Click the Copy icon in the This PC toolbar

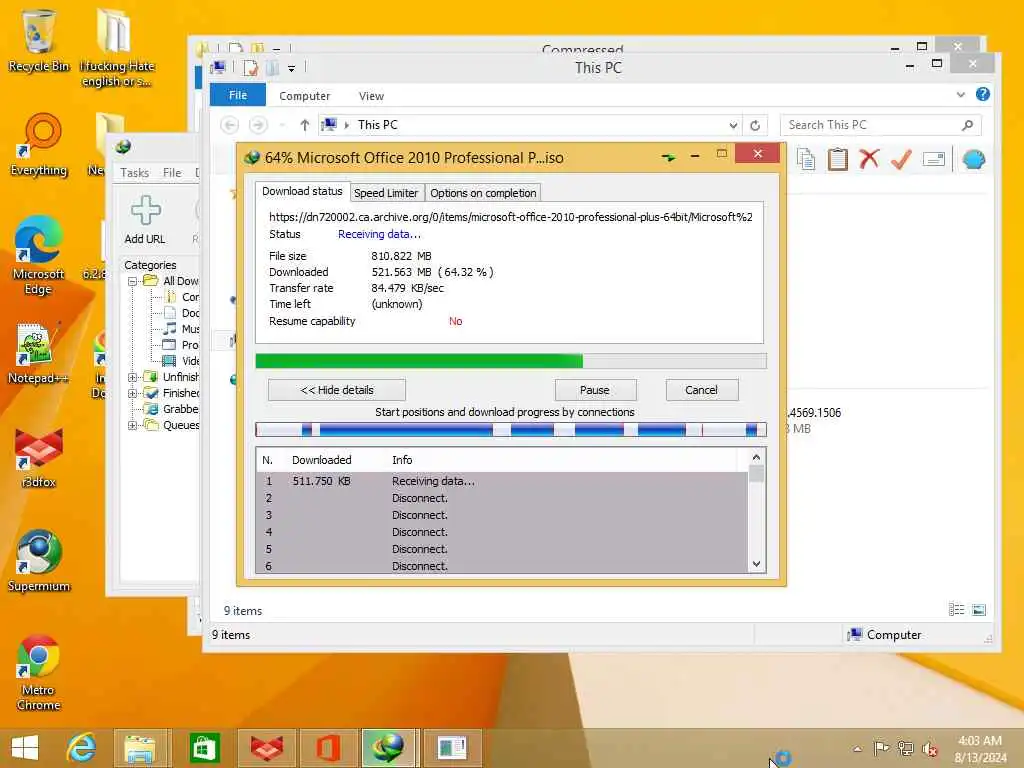pos(806,159)
